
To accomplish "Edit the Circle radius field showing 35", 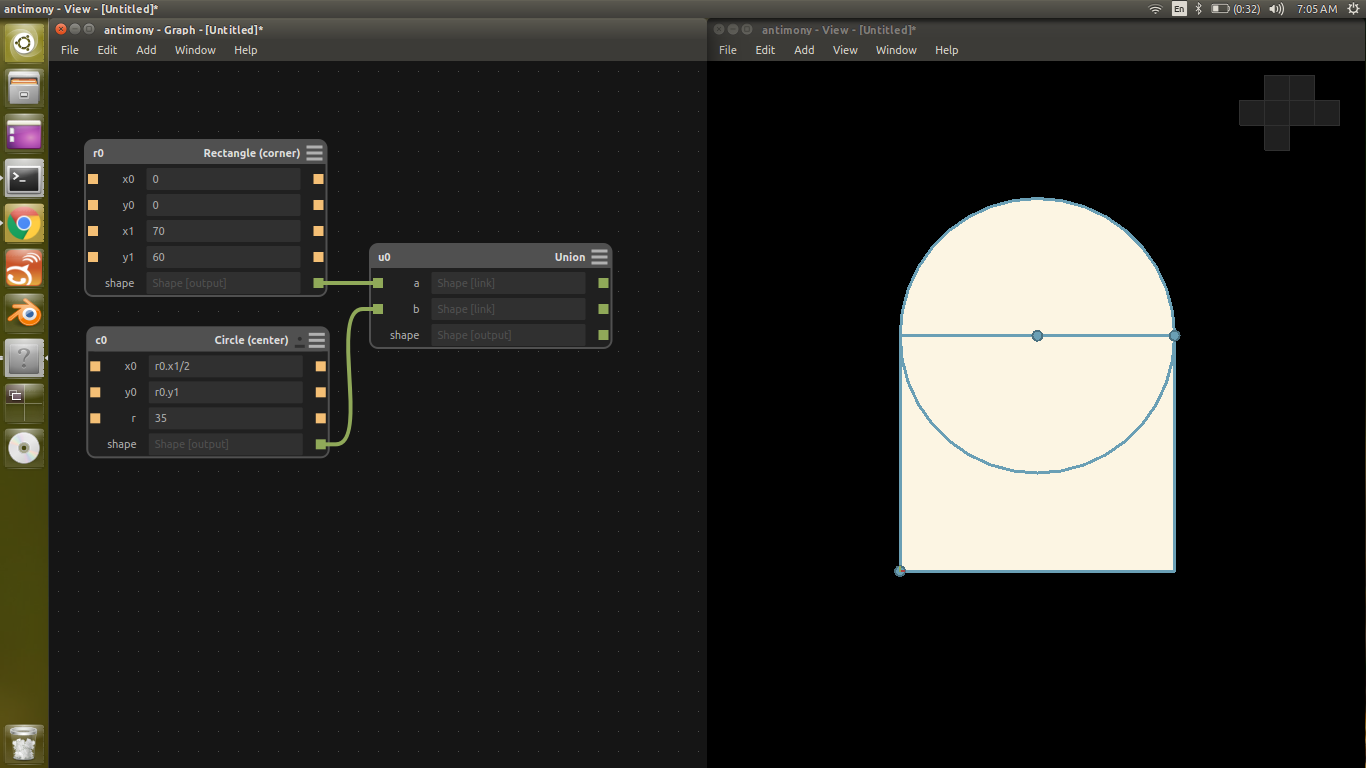I will pos(225,418).
